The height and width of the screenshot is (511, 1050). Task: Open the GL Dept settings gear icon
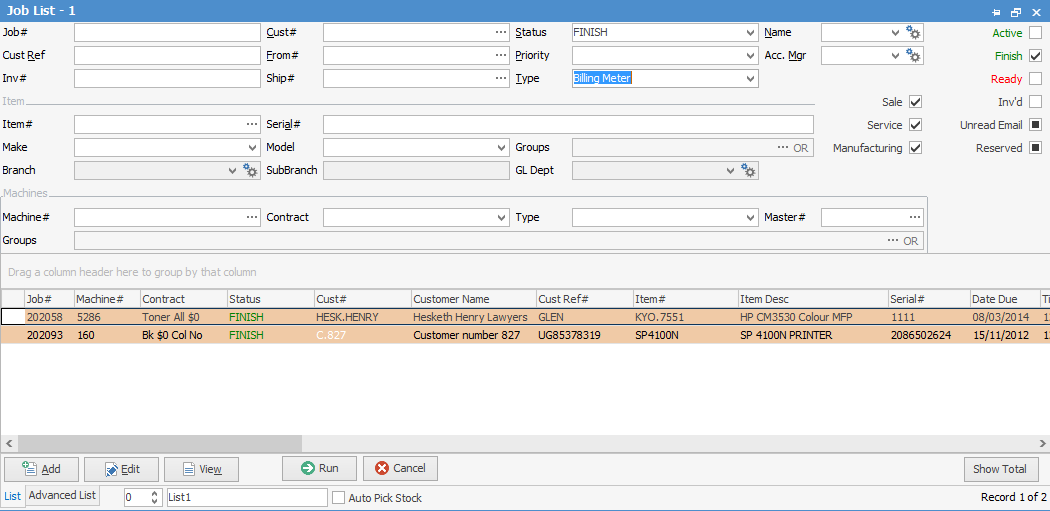pyautogui.click(x=748, y=171)
